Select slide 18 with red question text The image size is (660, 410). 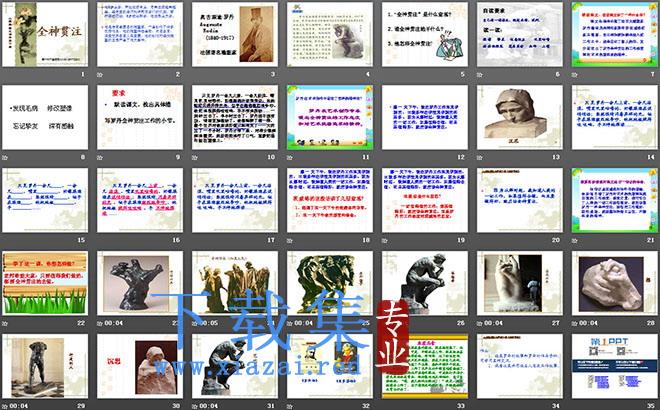[x=330, y=200]
